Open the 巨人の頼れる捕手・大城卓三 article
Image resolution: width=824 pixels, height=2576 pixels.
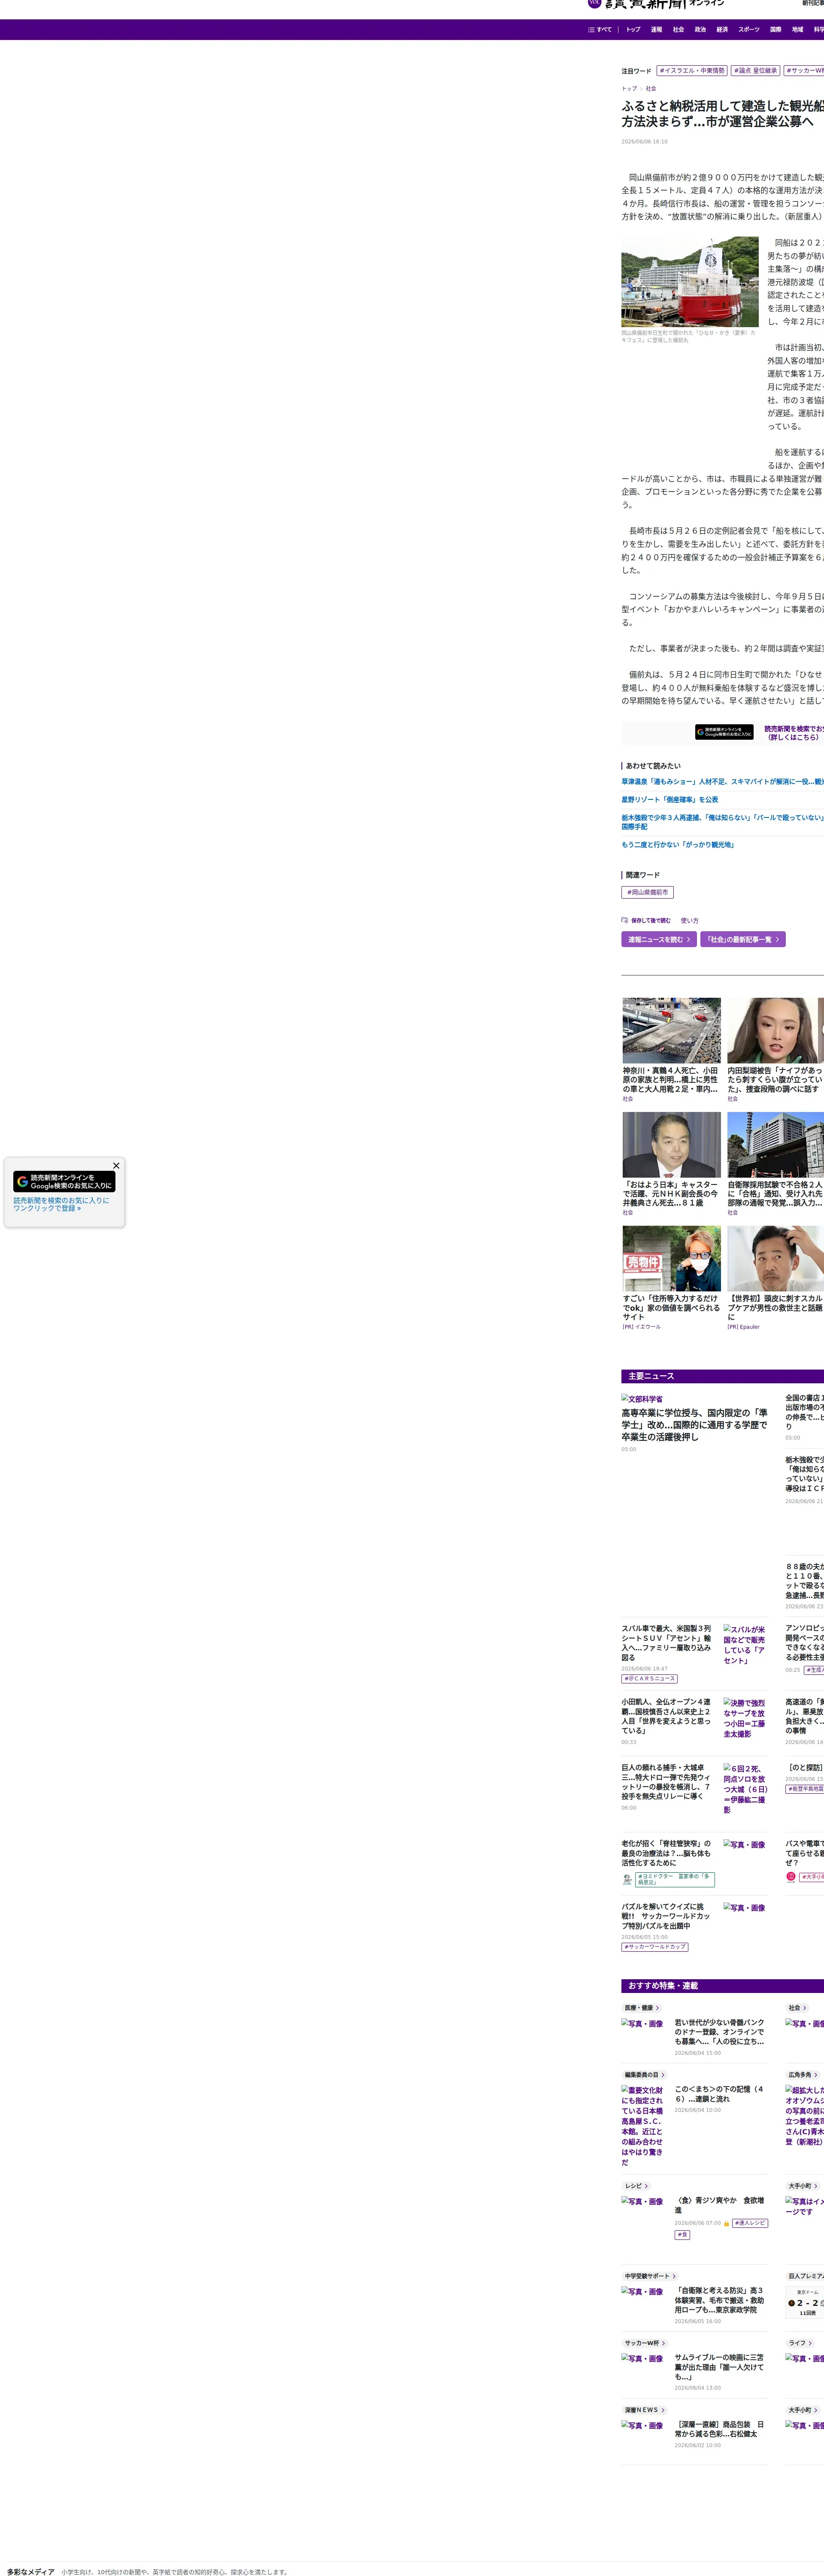pyautogui.click(x=666, y=1782)
